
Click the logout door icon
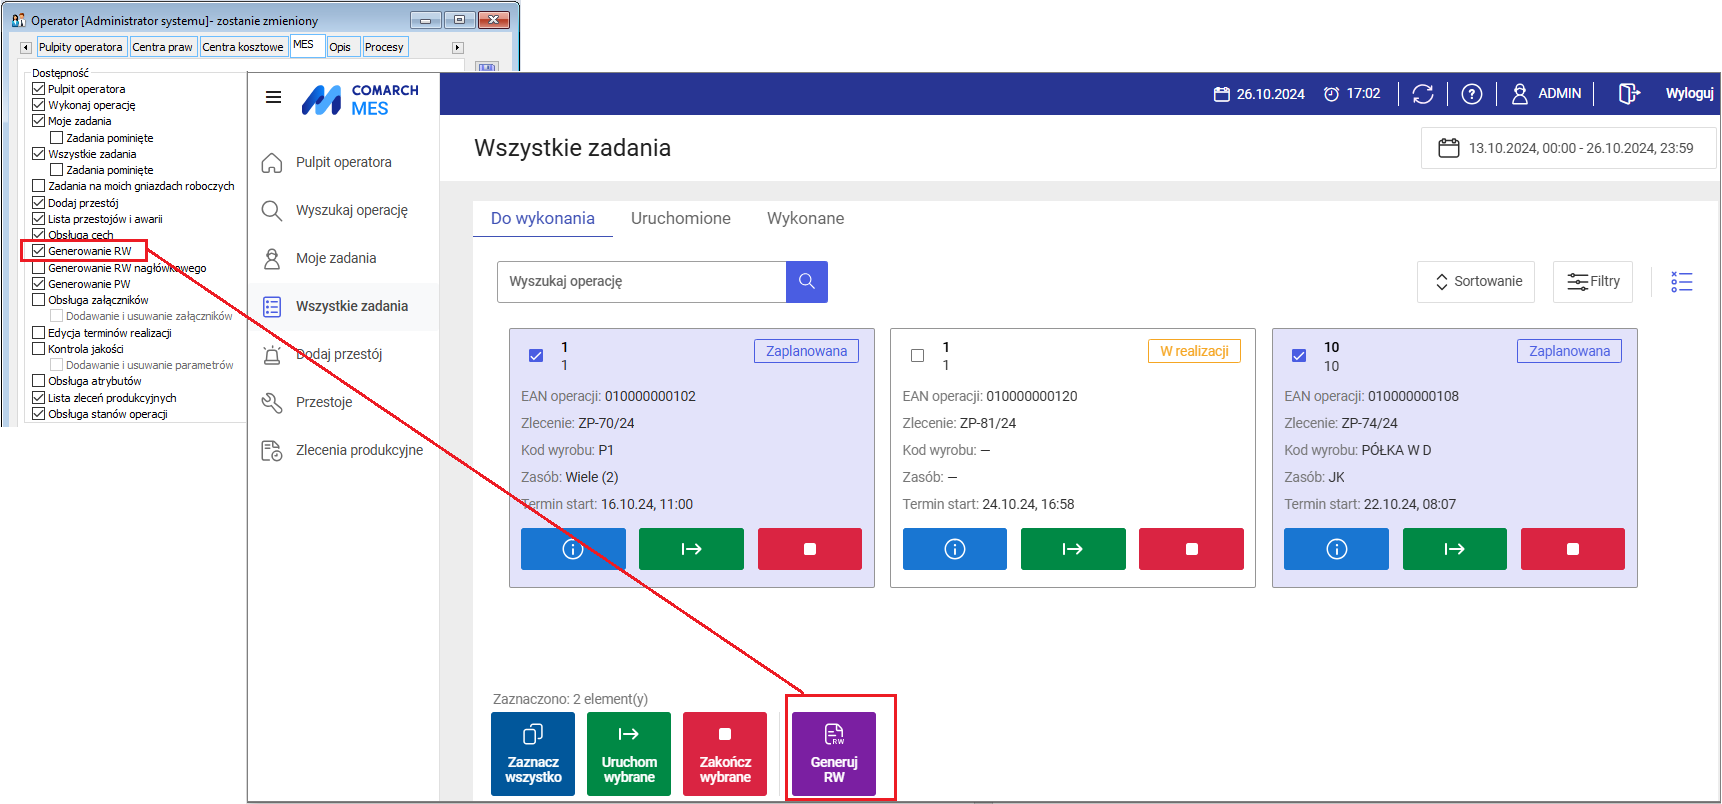tap(1629, 93)
